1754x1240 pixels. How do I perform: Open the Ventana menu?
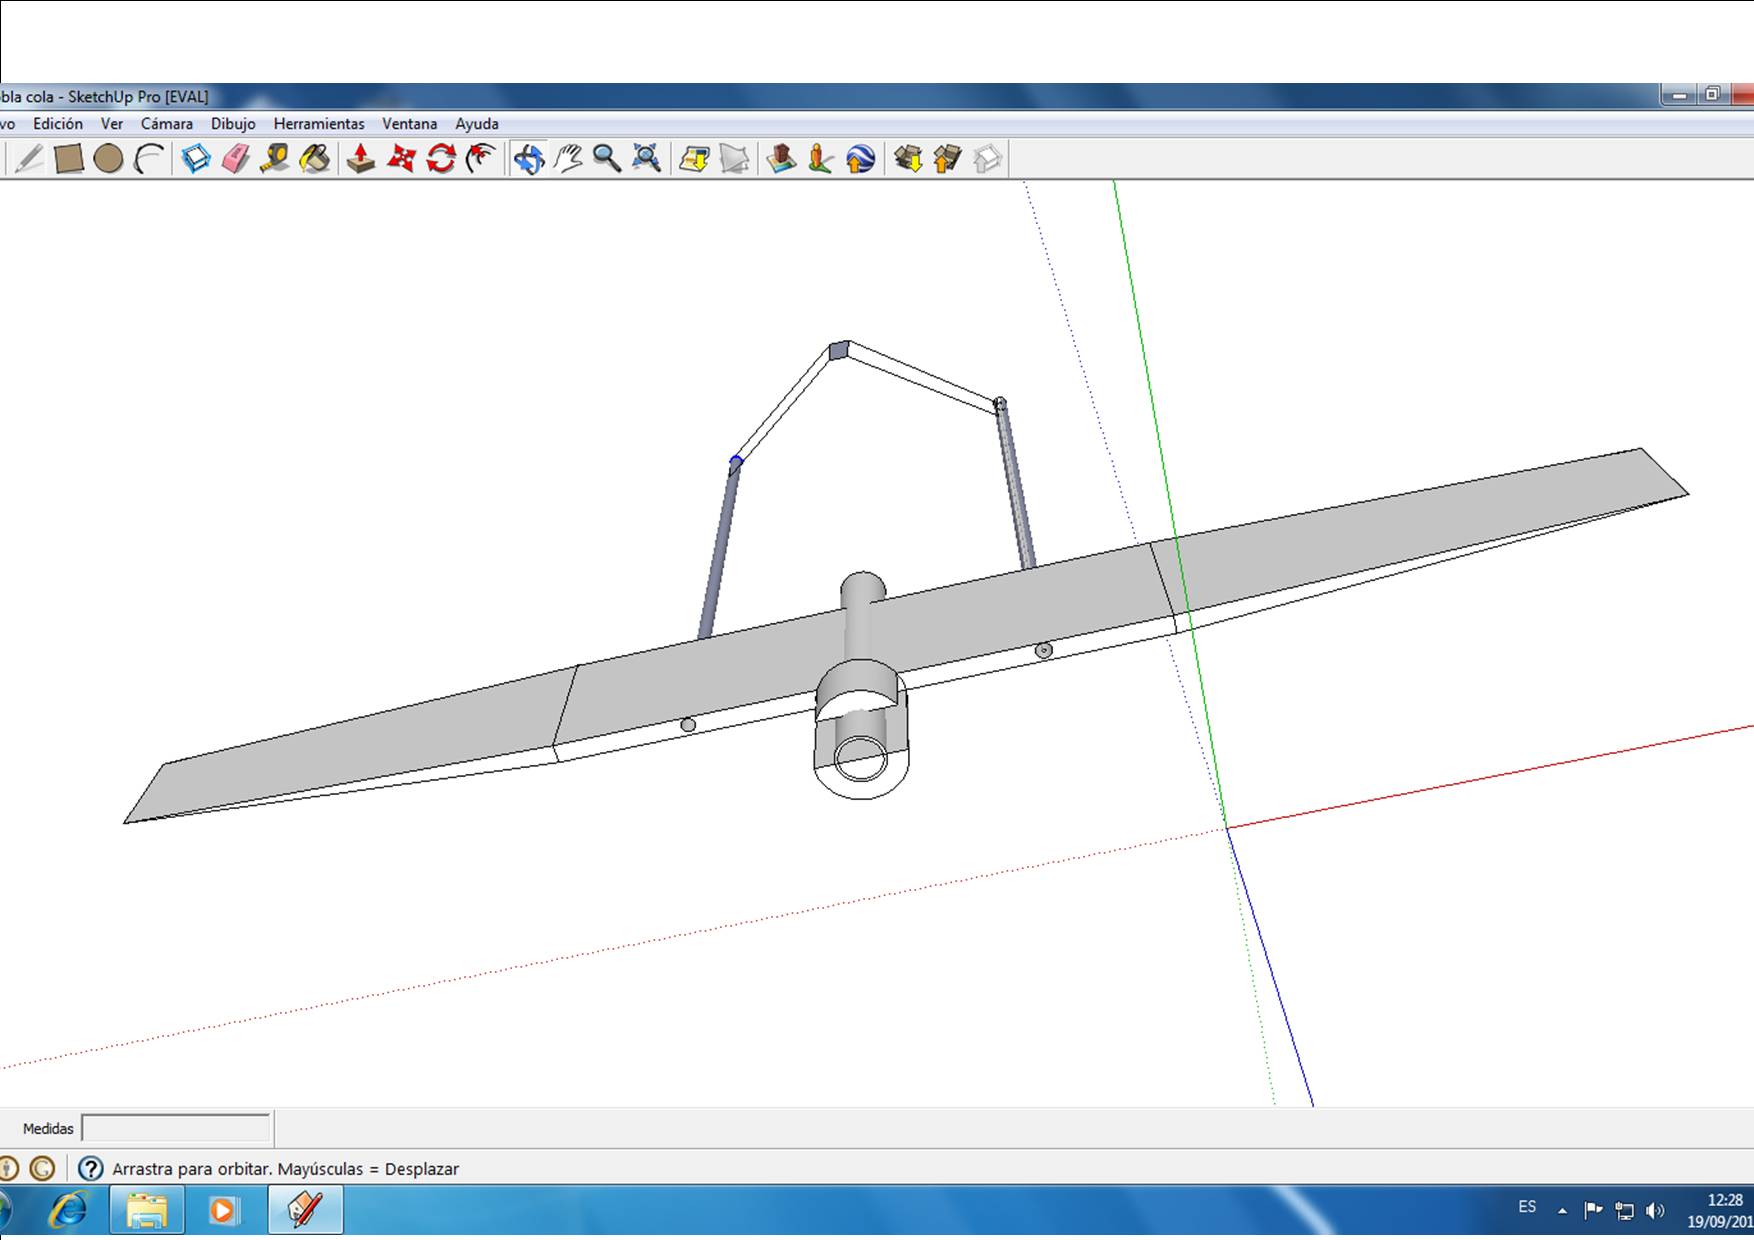(x=409, y=124)
